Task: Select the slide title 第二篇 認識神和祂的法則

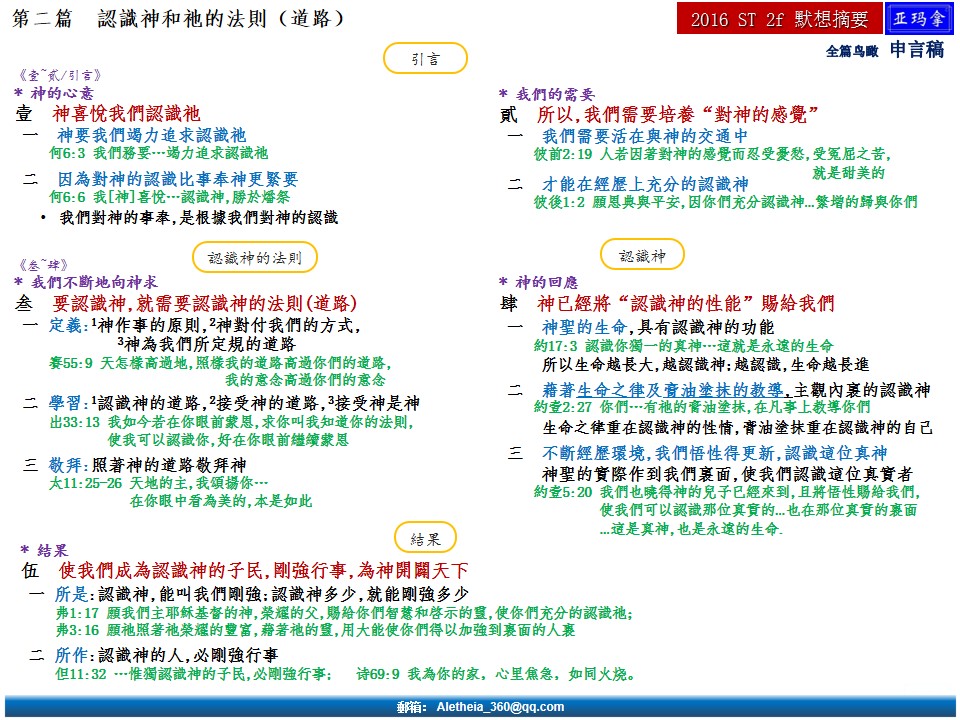Action: click(x=180, y=19)
